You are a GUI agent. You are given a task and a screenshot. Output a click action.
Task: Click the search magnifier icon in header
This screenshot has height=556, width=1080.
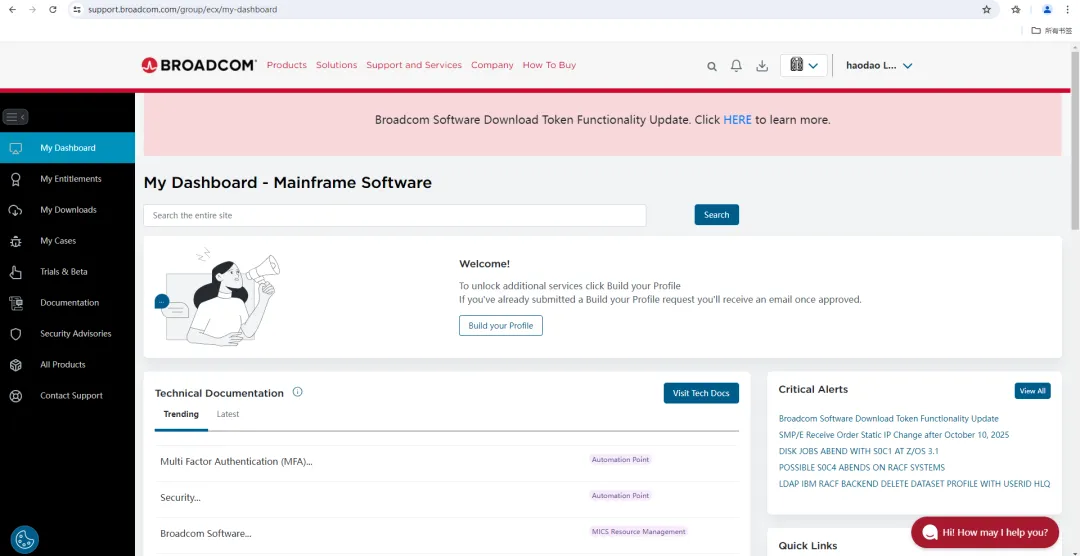(x=712, y=66)
